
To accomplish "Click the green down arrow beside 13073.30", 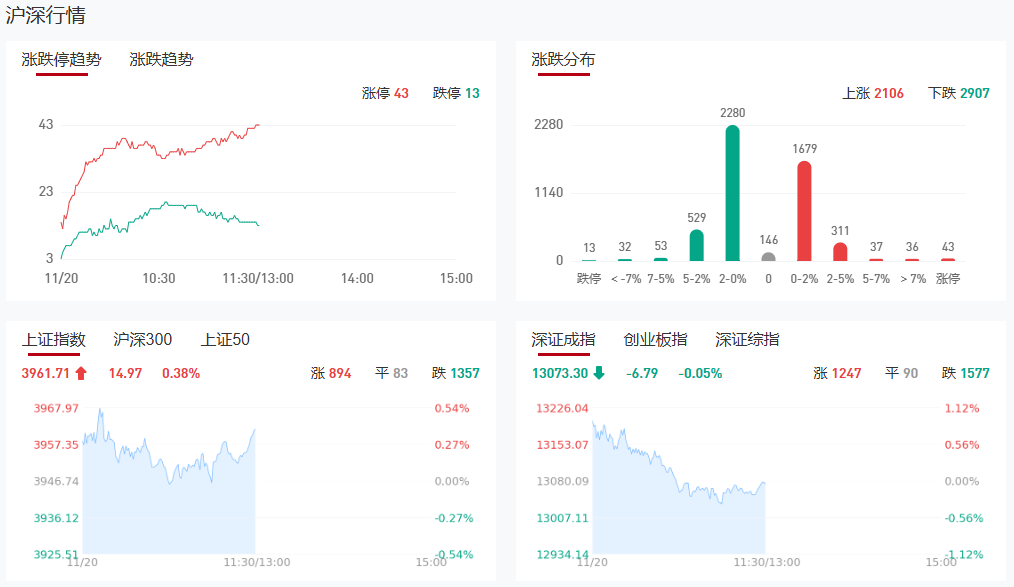I will click(599, 374).
